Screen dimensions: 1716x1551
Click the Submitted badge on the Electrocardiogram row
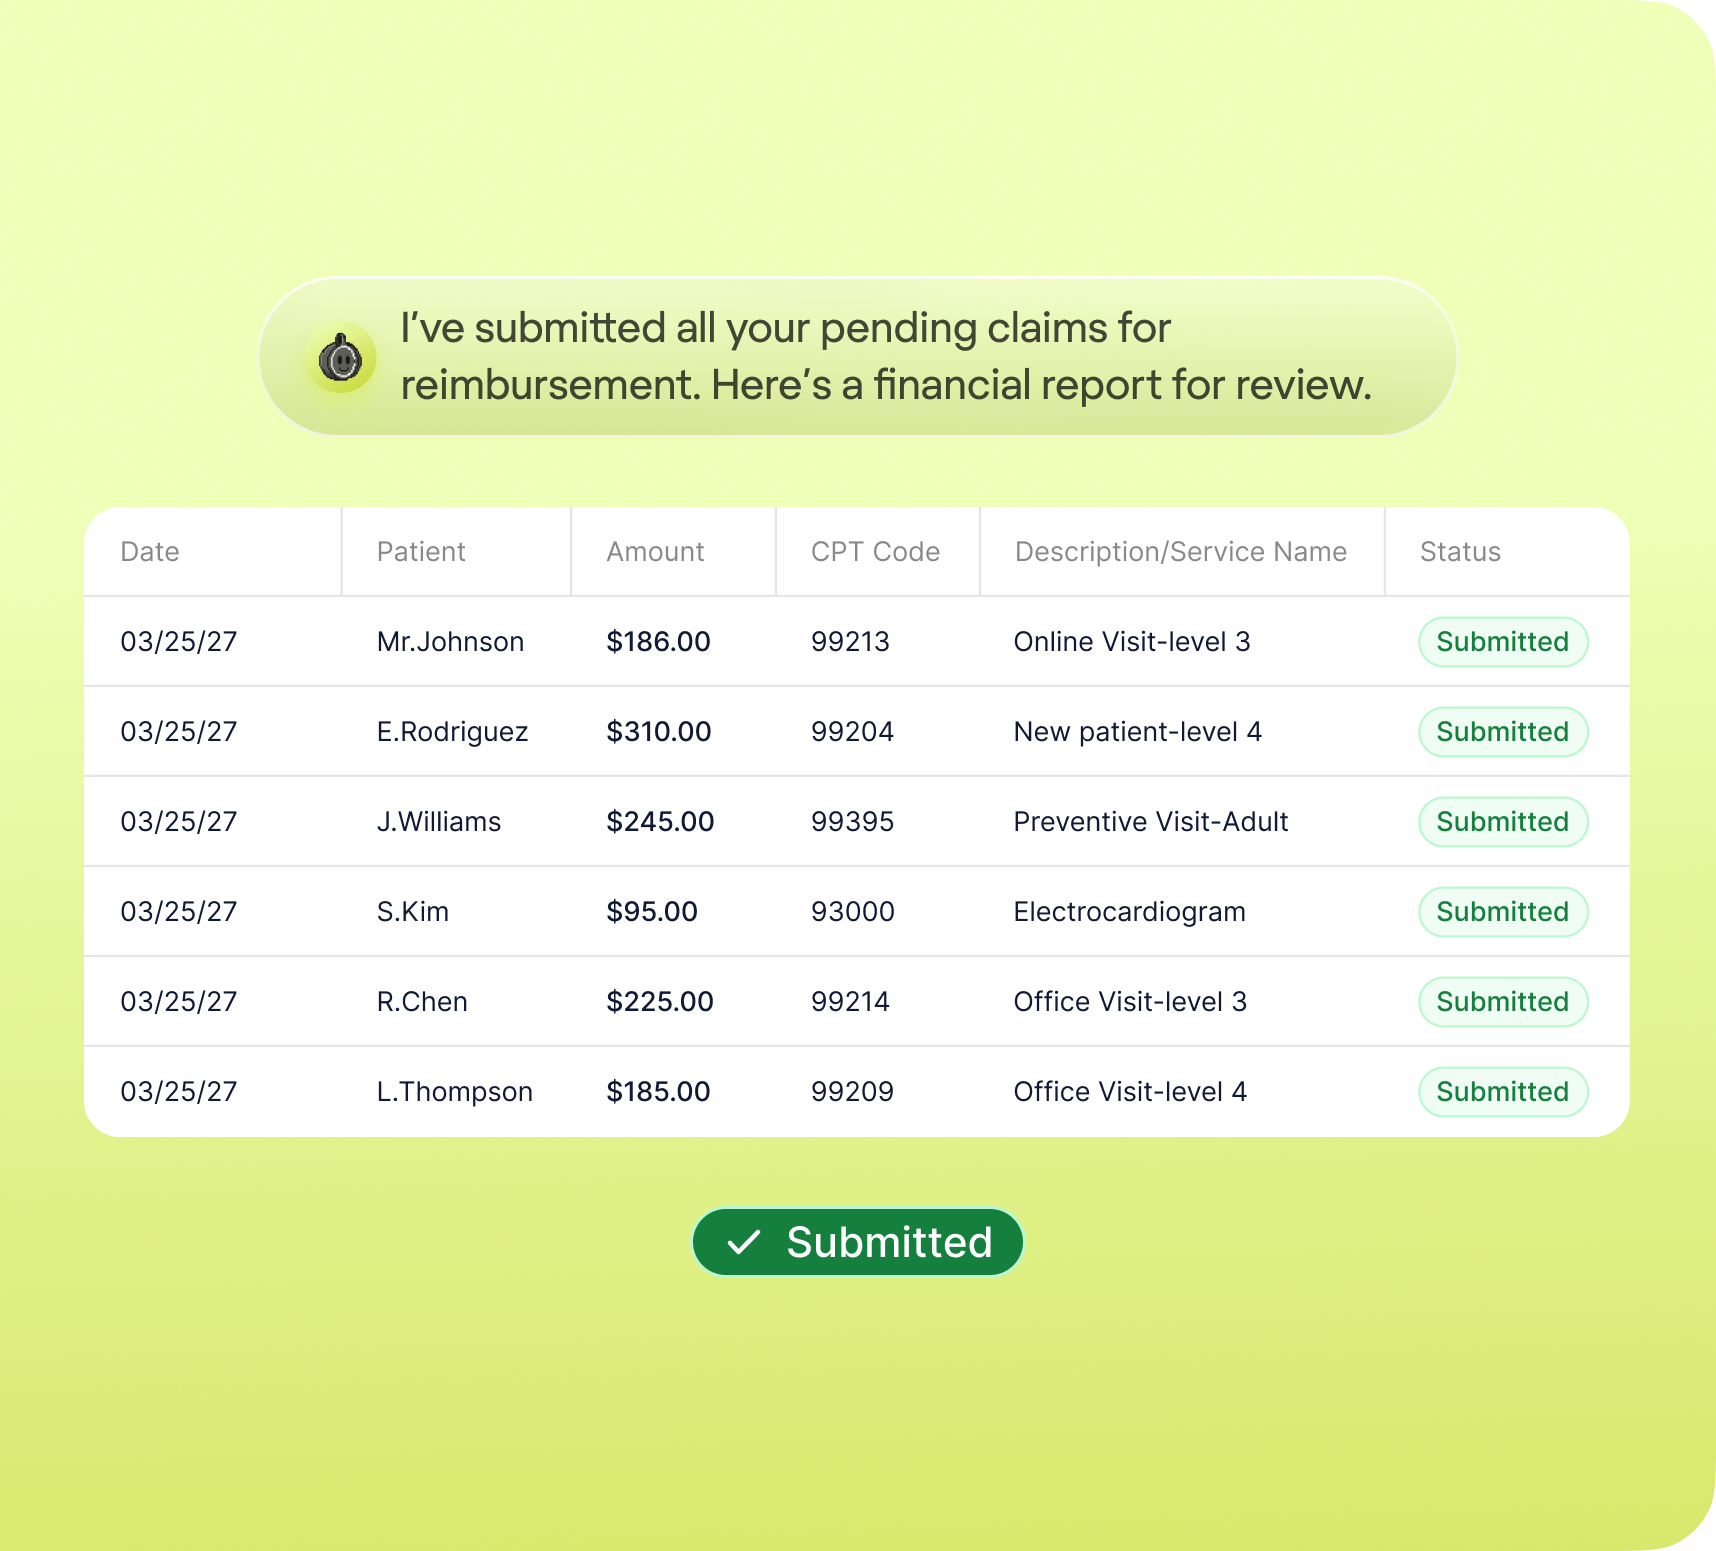(1502, 911)
